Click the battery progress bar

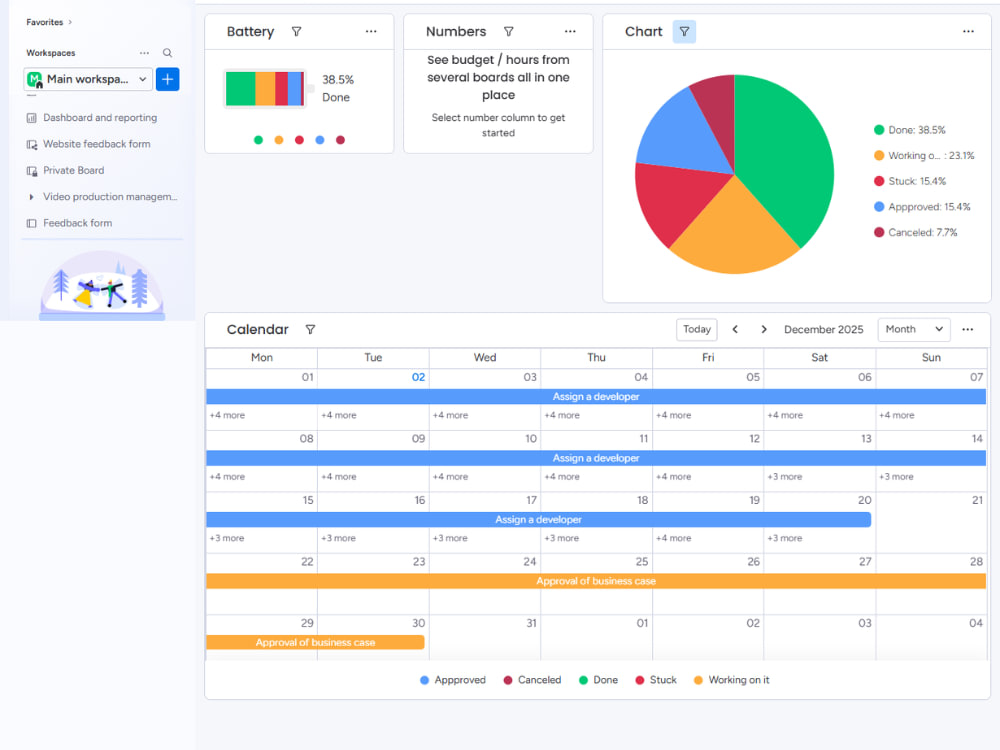(x=265, y=89)
